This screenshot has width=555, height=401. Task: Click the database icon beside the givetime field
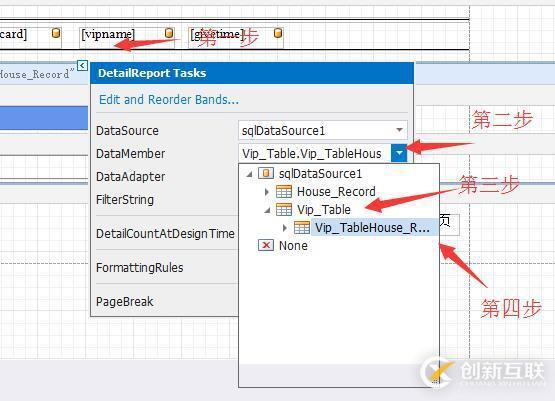coord(278,33)
